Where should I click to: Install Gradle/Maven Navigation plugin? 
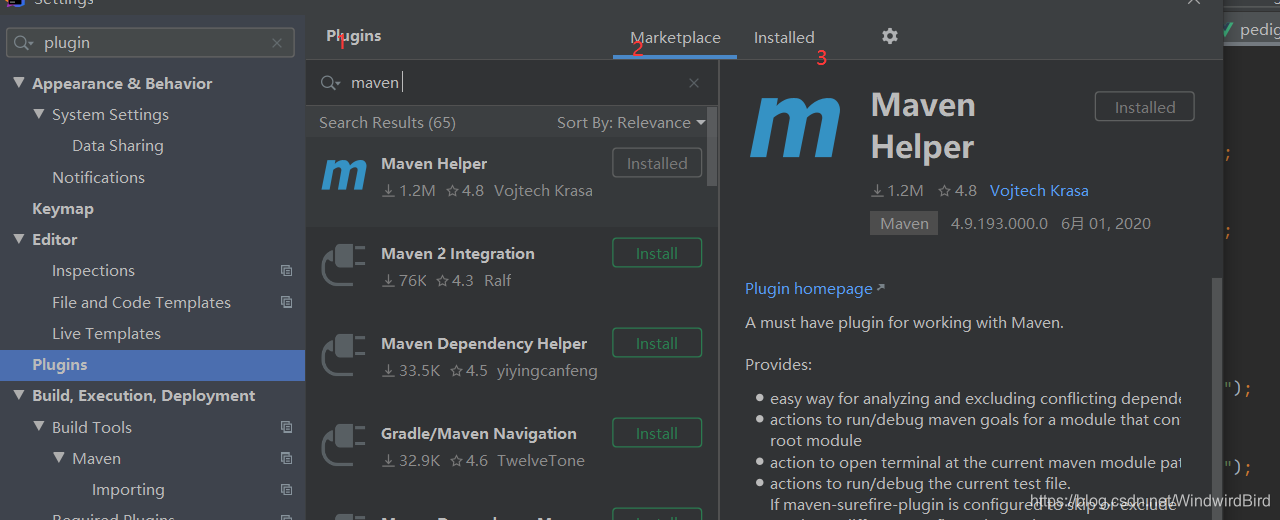pyautogui.click(x=657, y=434)
